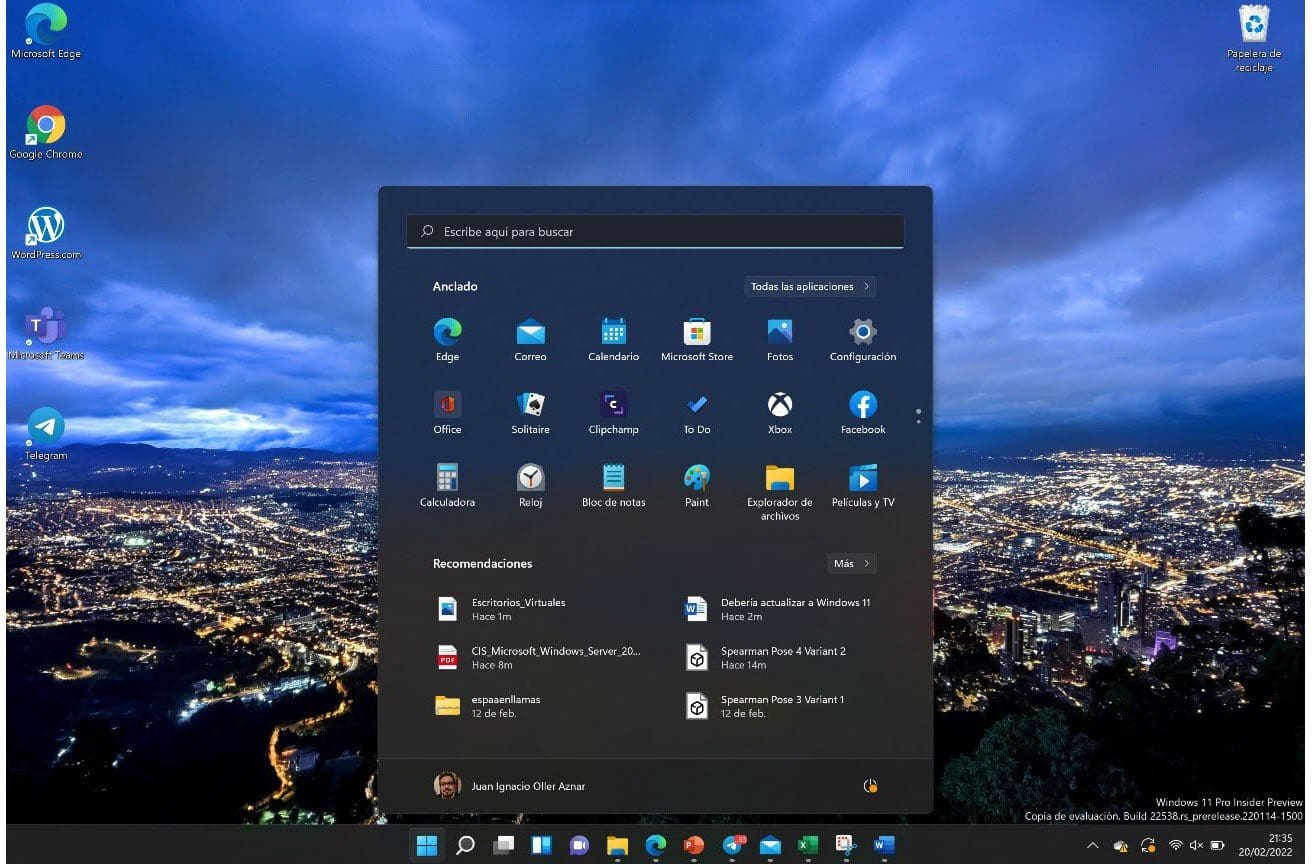Viewport: 1314px width, 864px height.
Task: Open Debería actualizar a Windows 11 document
Action: pyautogui.click(x=780, y=609)
